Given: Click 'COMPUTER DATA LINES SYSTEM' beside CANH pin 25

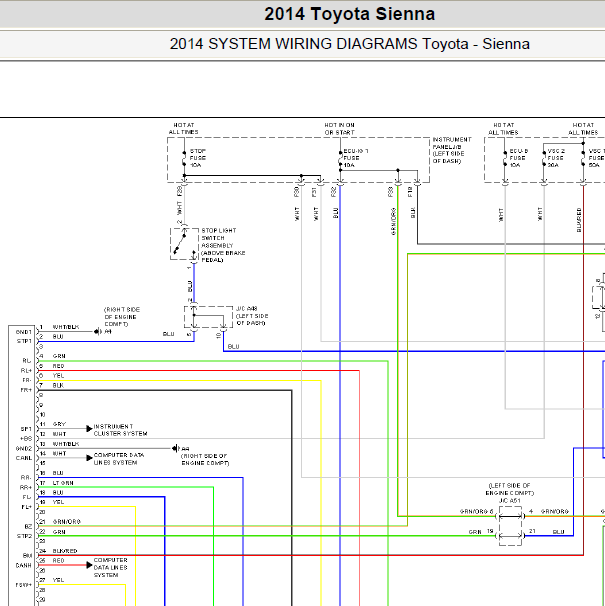Looking at the screenshot, I should [111, 568].
